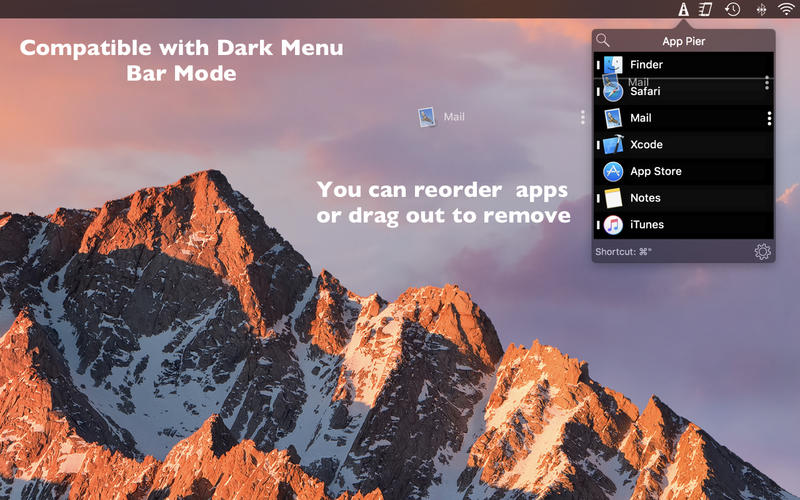The image size is (800, 500).
Task: Click three-dot handle on the Mail row
Action: 769,118
